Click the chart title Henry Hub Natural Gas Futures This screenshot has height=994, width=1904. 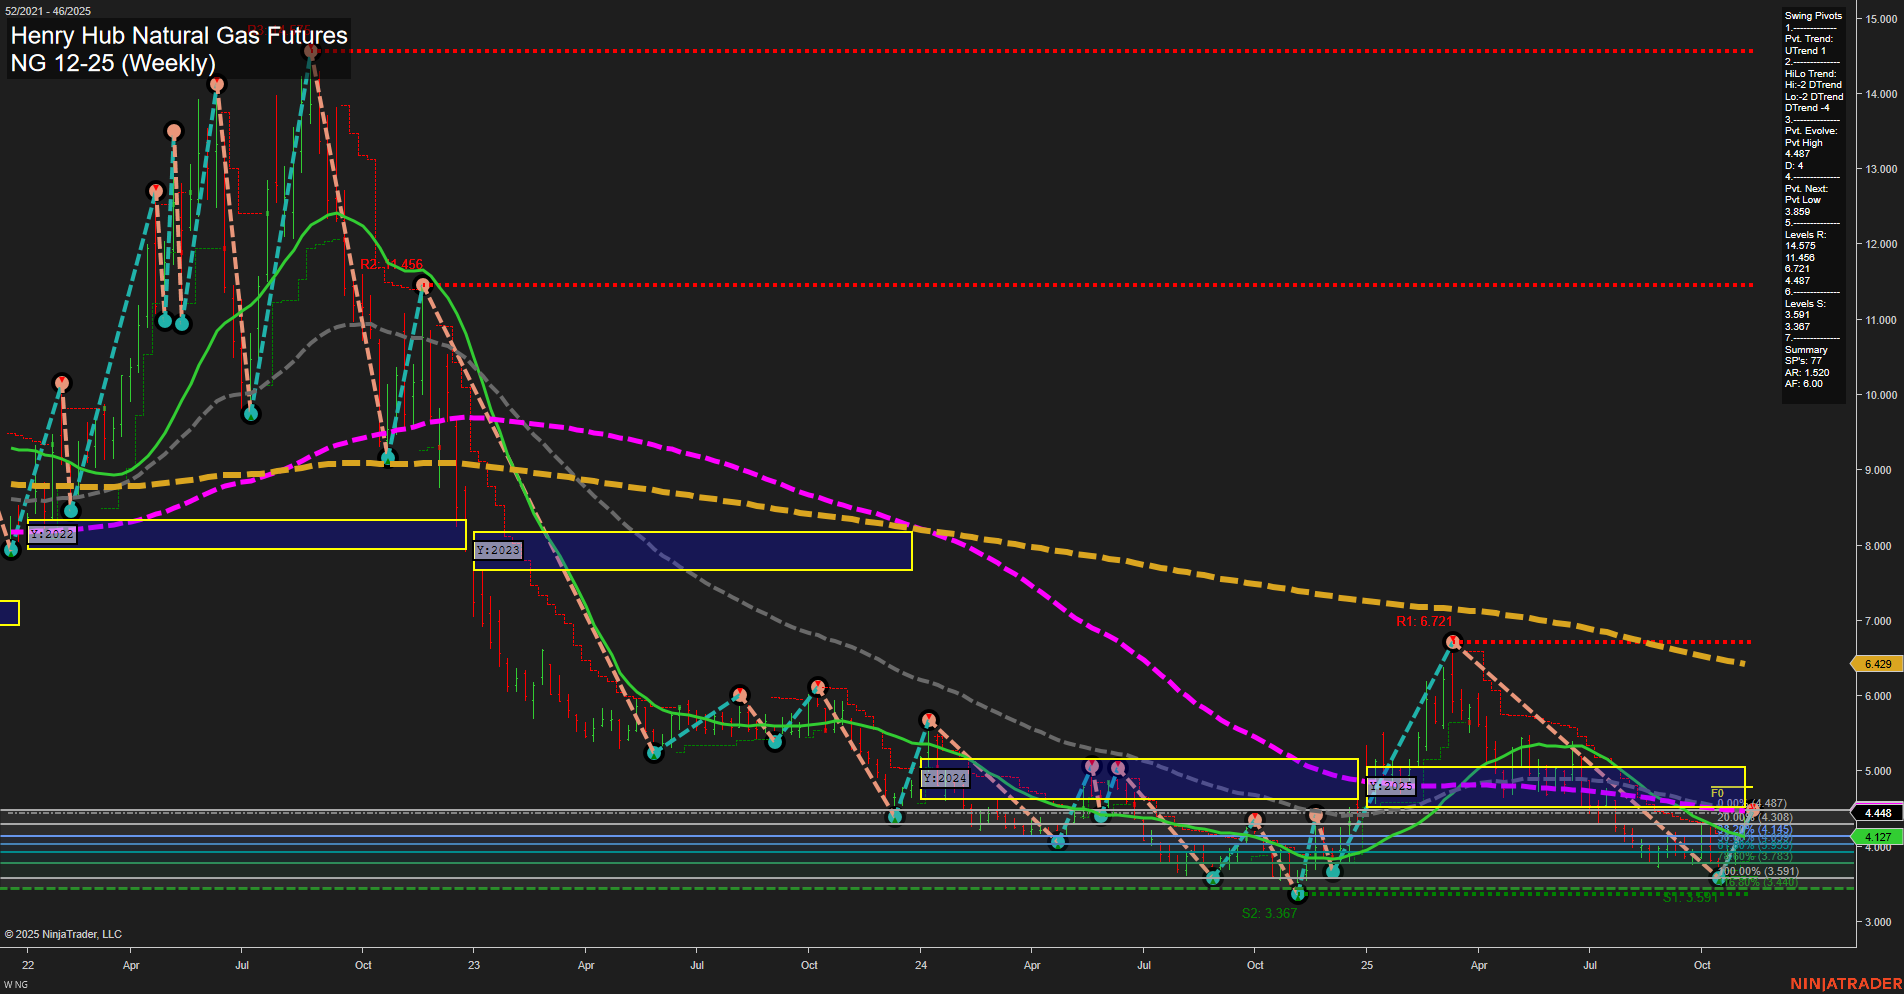click(x=178, y=36)
